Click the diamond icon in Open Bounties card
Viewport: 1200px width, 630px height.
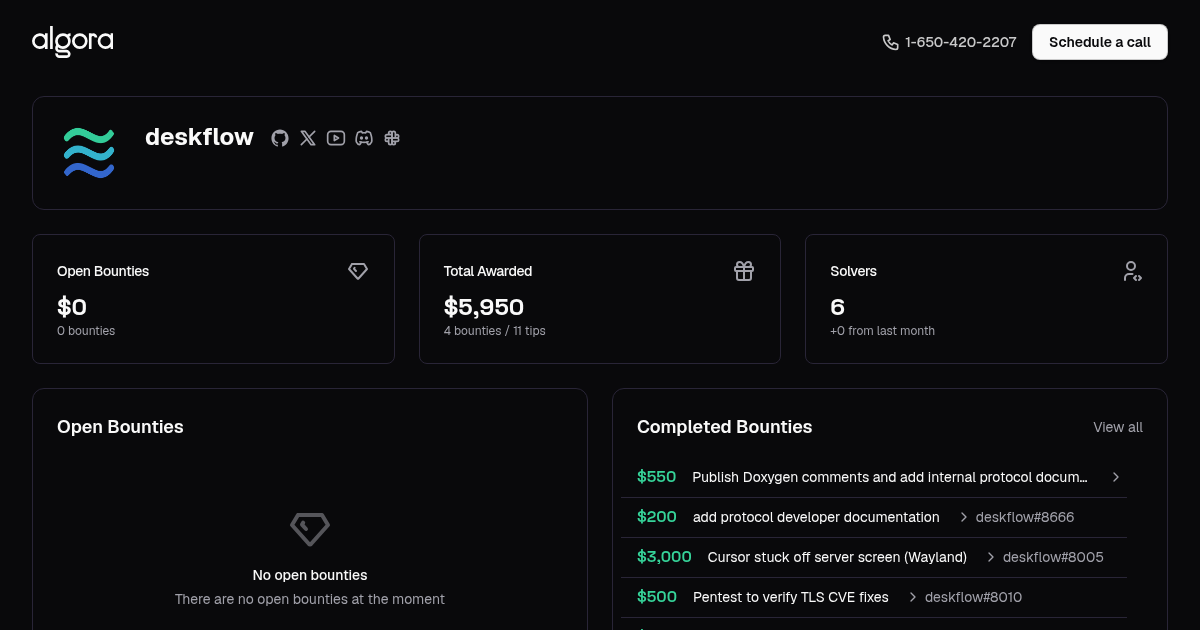point(358,271)
